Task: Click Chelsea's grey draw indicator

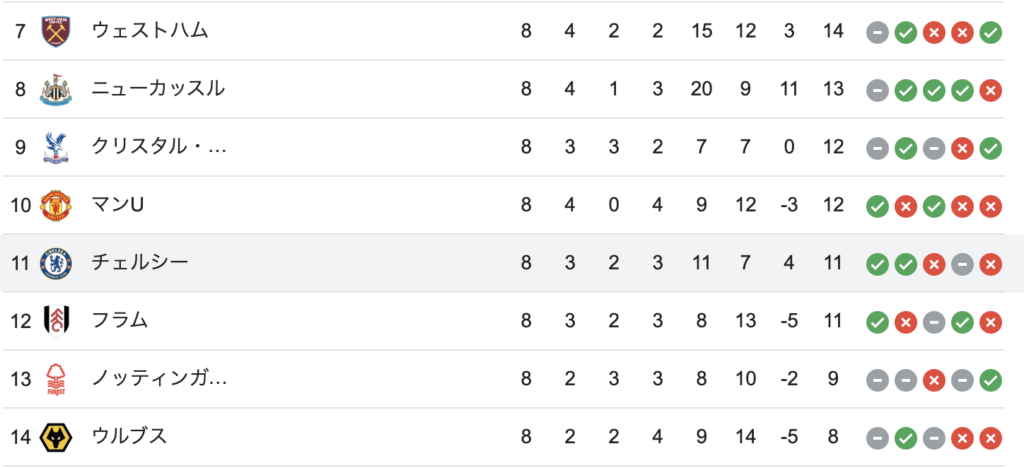Action: click(x=962, y=264)
